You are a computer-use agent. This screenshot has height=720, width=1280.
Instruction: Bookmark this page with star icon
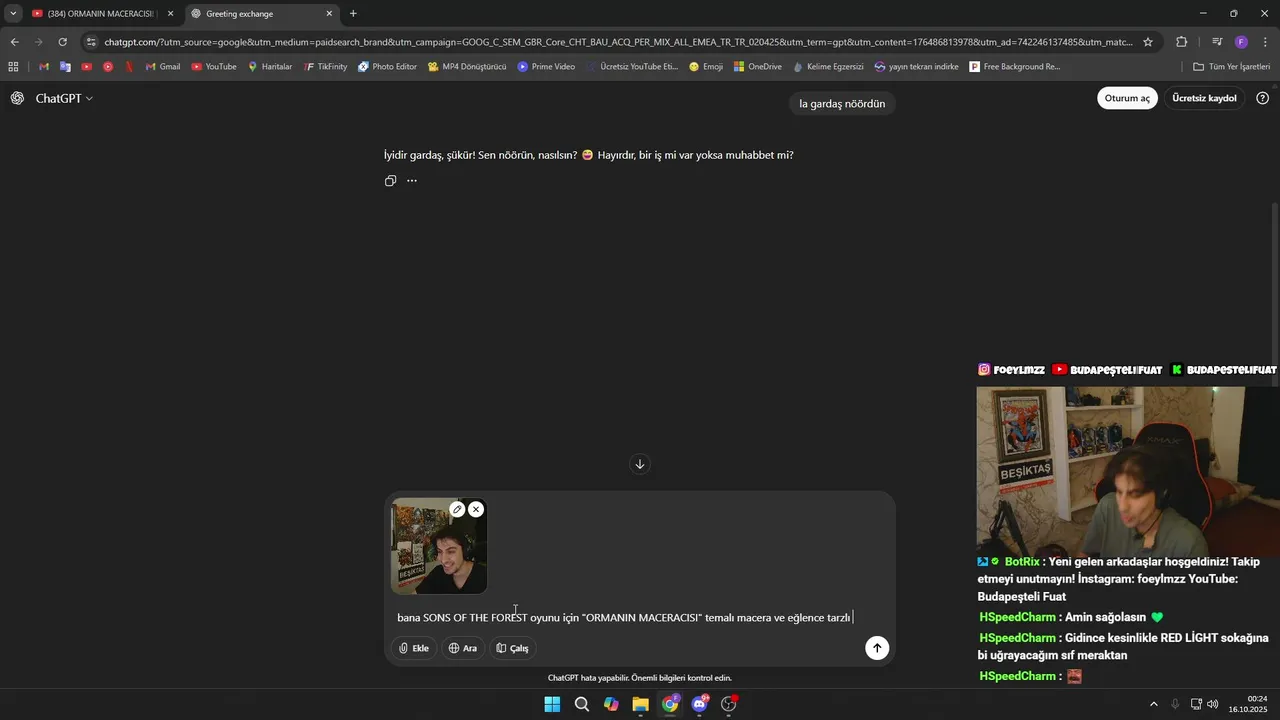pyautogui.click(x=1148, y=42)
